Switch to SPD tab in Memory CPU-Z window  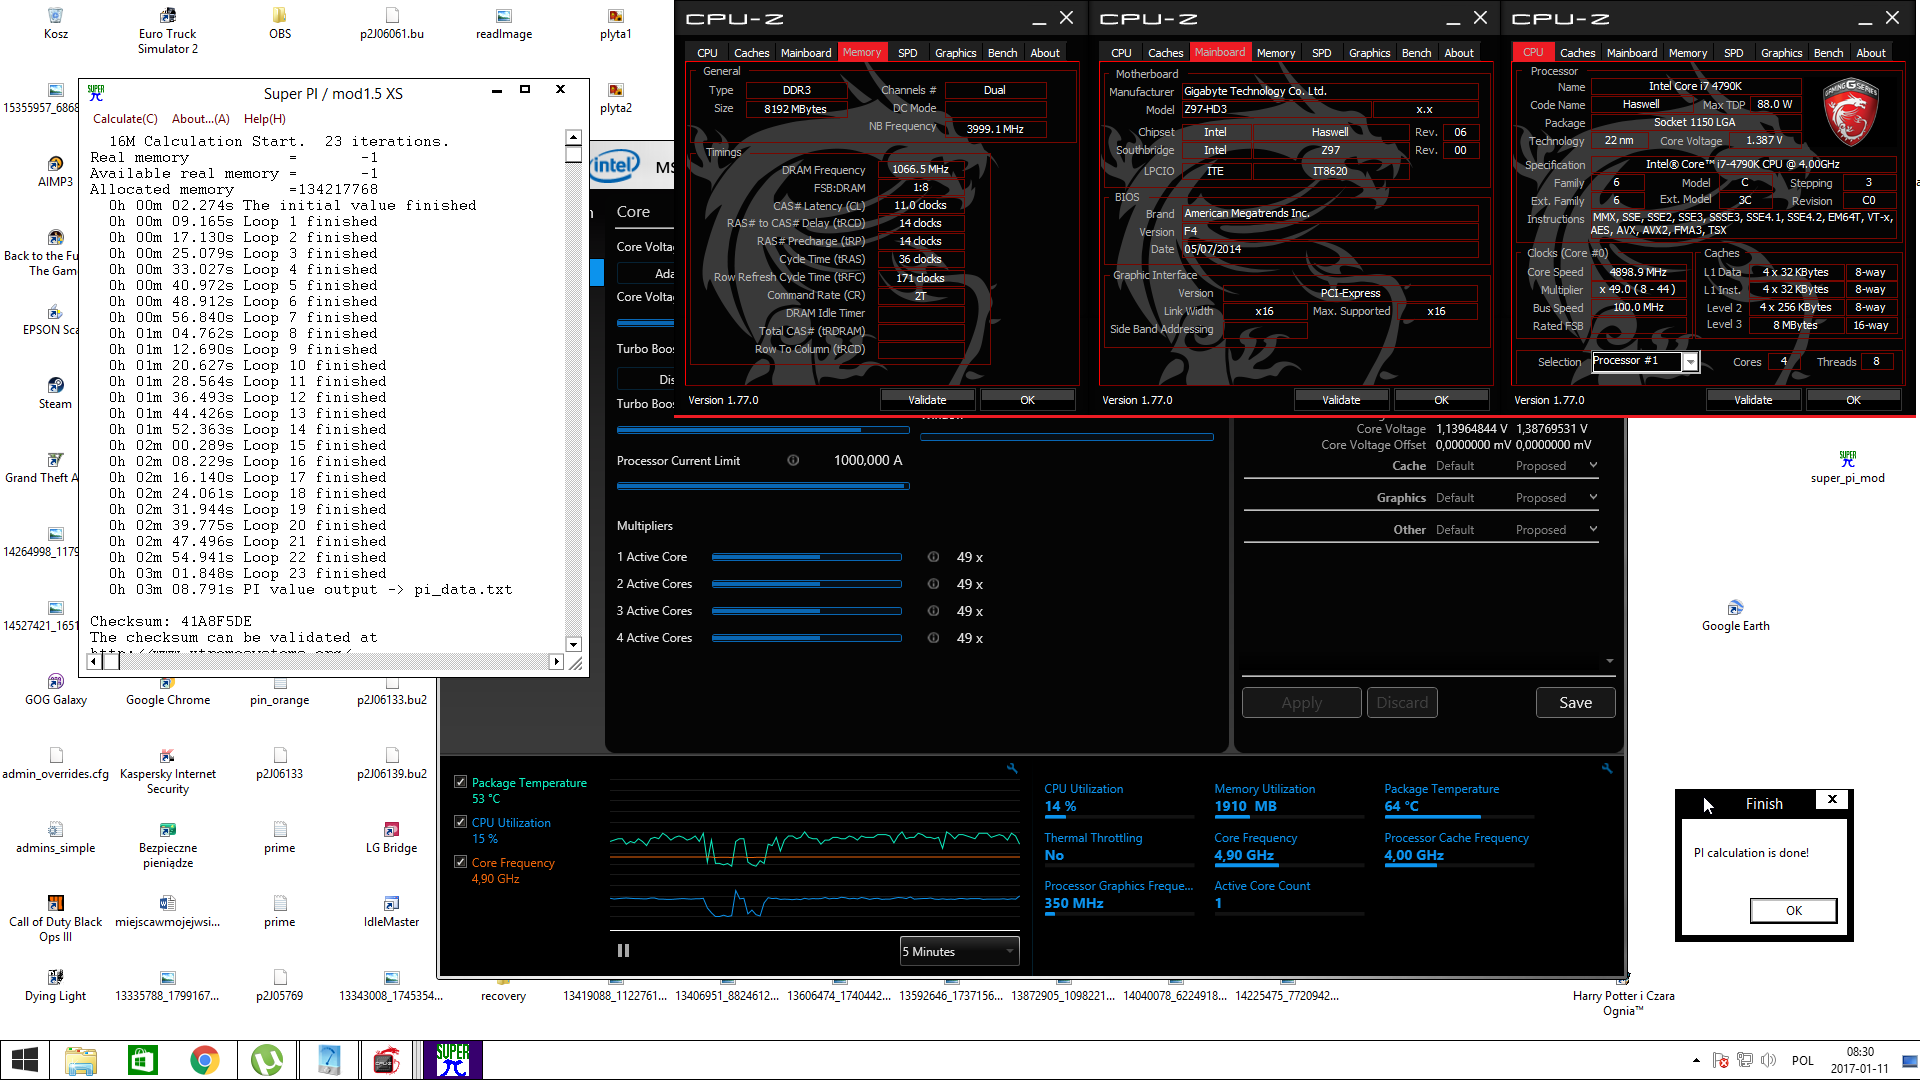907,53
